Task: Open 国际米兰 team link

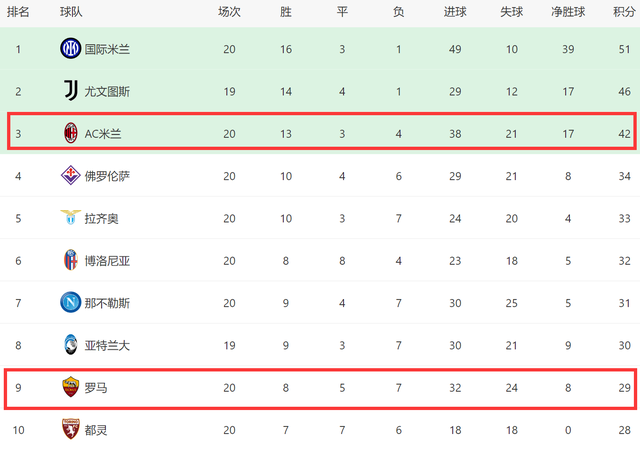Action: point(106,49)
